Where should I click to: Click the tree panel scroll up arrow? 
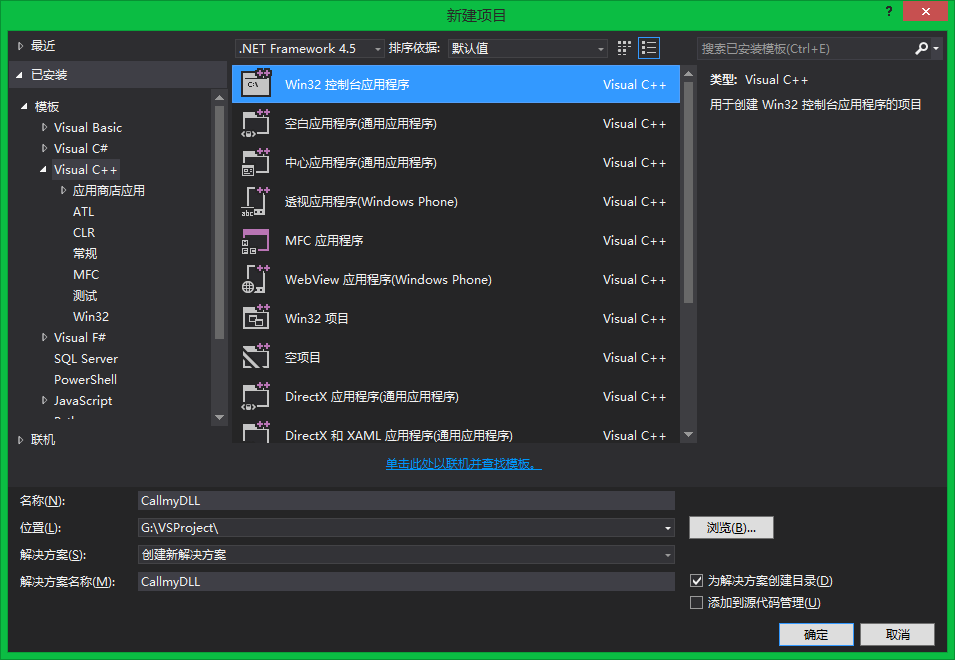coord(219,97)
